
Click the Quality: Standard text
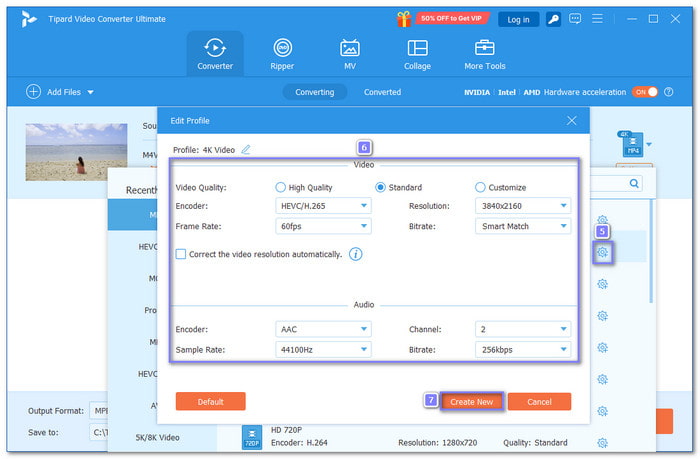[x=535, y=442]
